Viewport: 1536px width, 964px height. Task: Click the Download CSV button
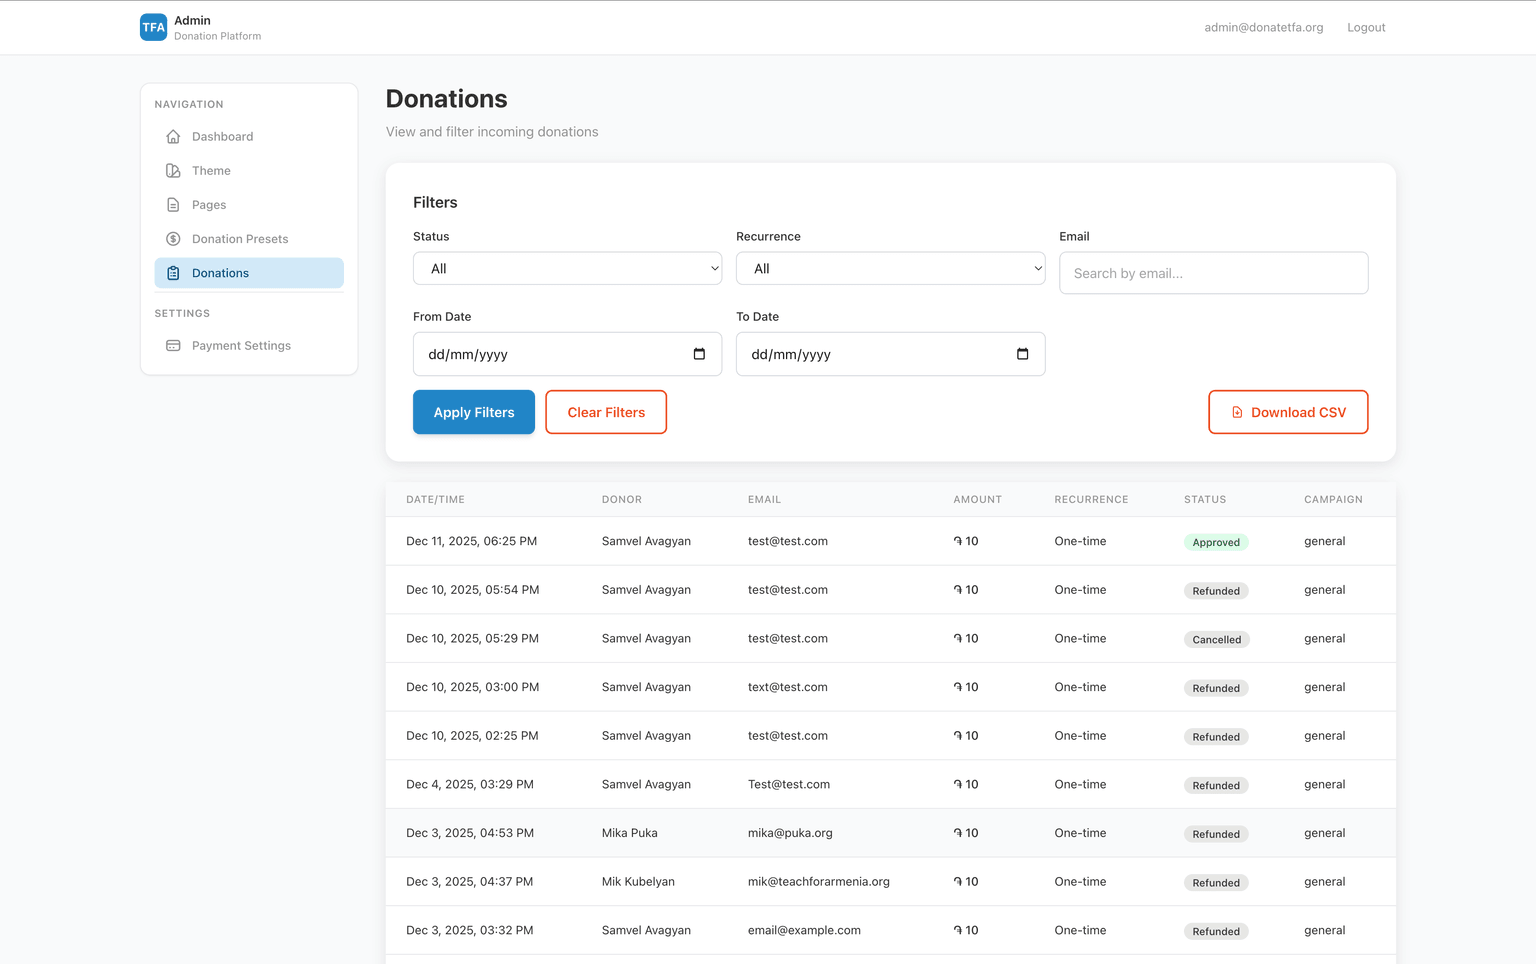tap(1288, 411)
